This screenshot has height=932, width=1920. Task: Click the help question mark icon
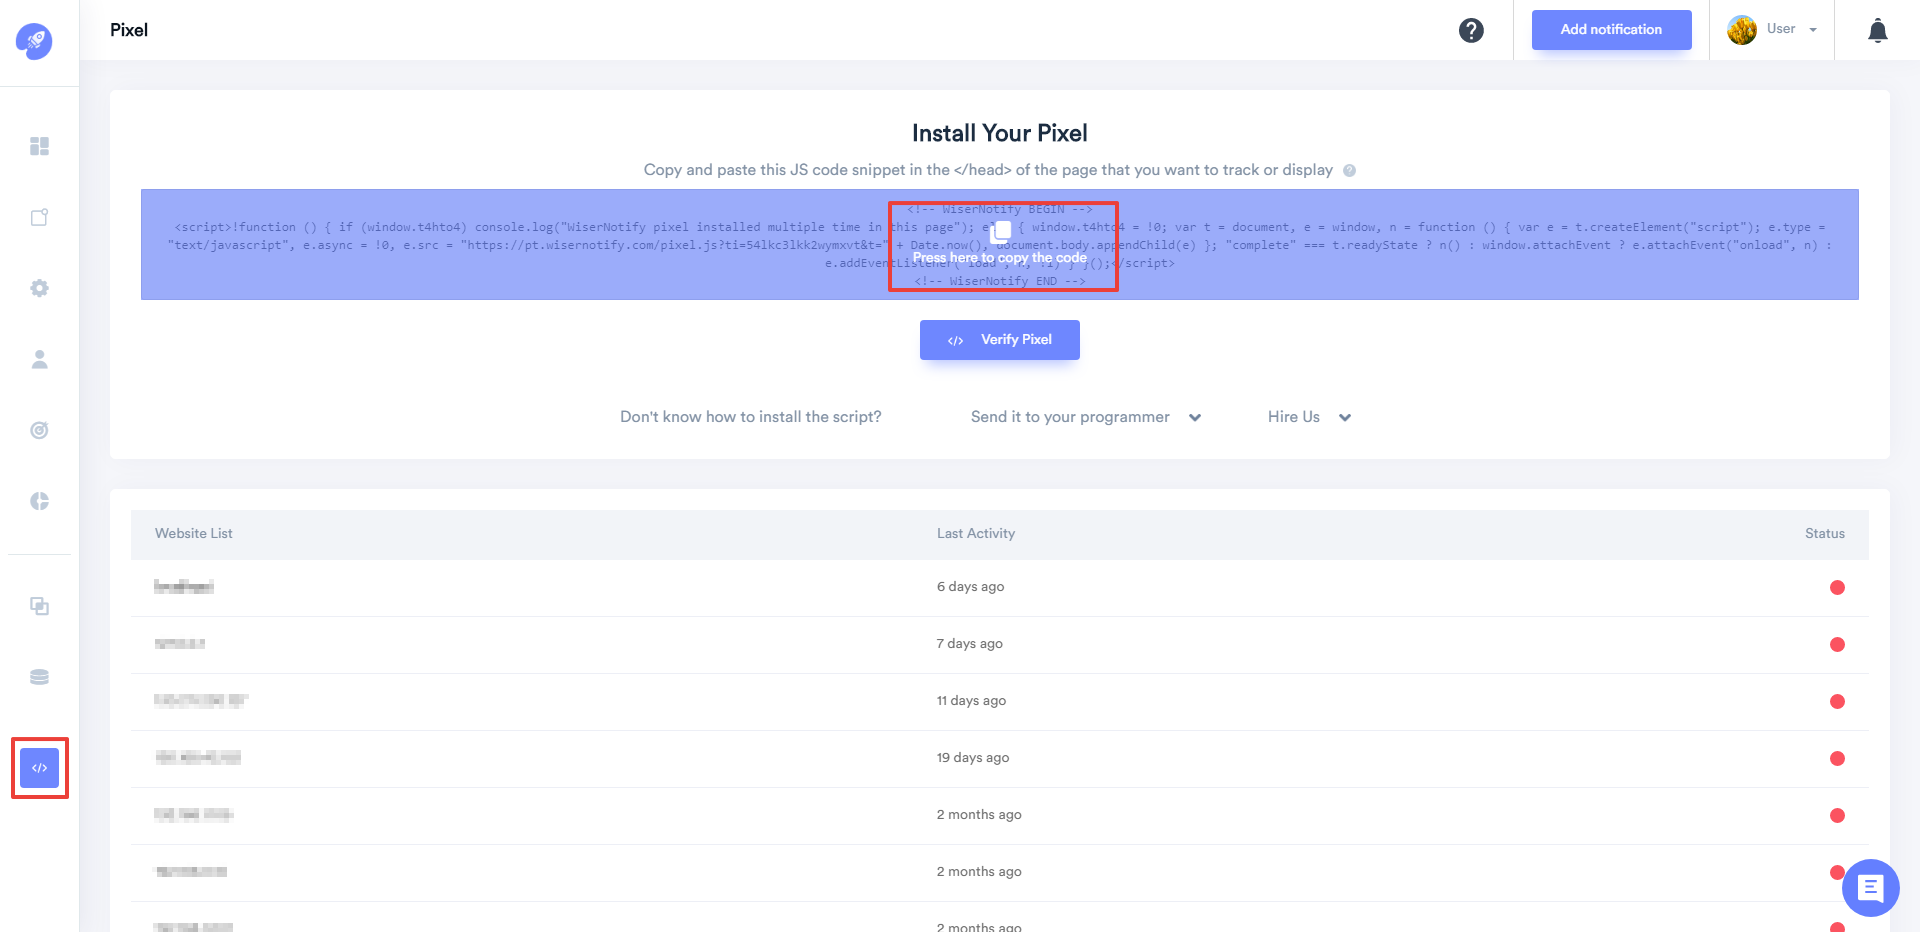[1471, 30]
